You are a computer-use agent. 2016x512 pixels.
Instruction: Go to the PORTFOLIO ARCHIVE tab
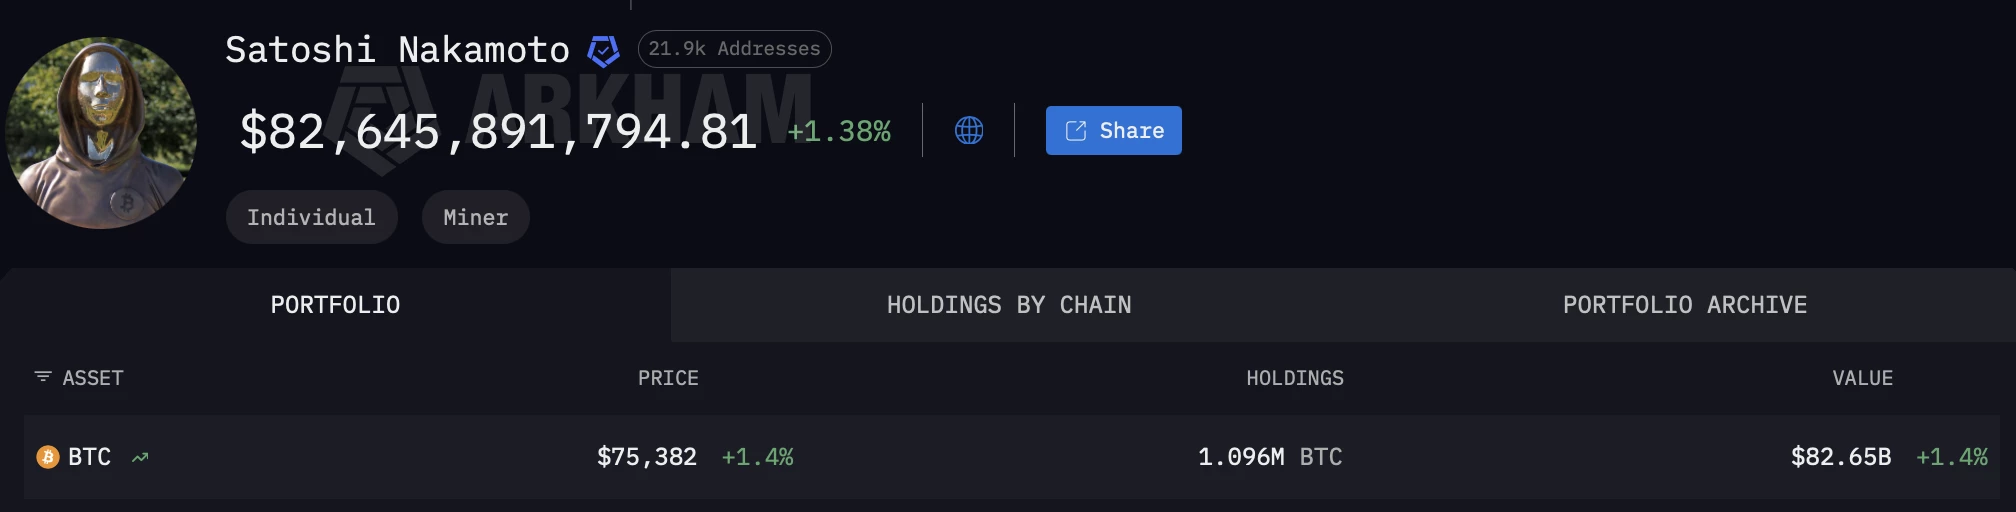click(1684, 305)
